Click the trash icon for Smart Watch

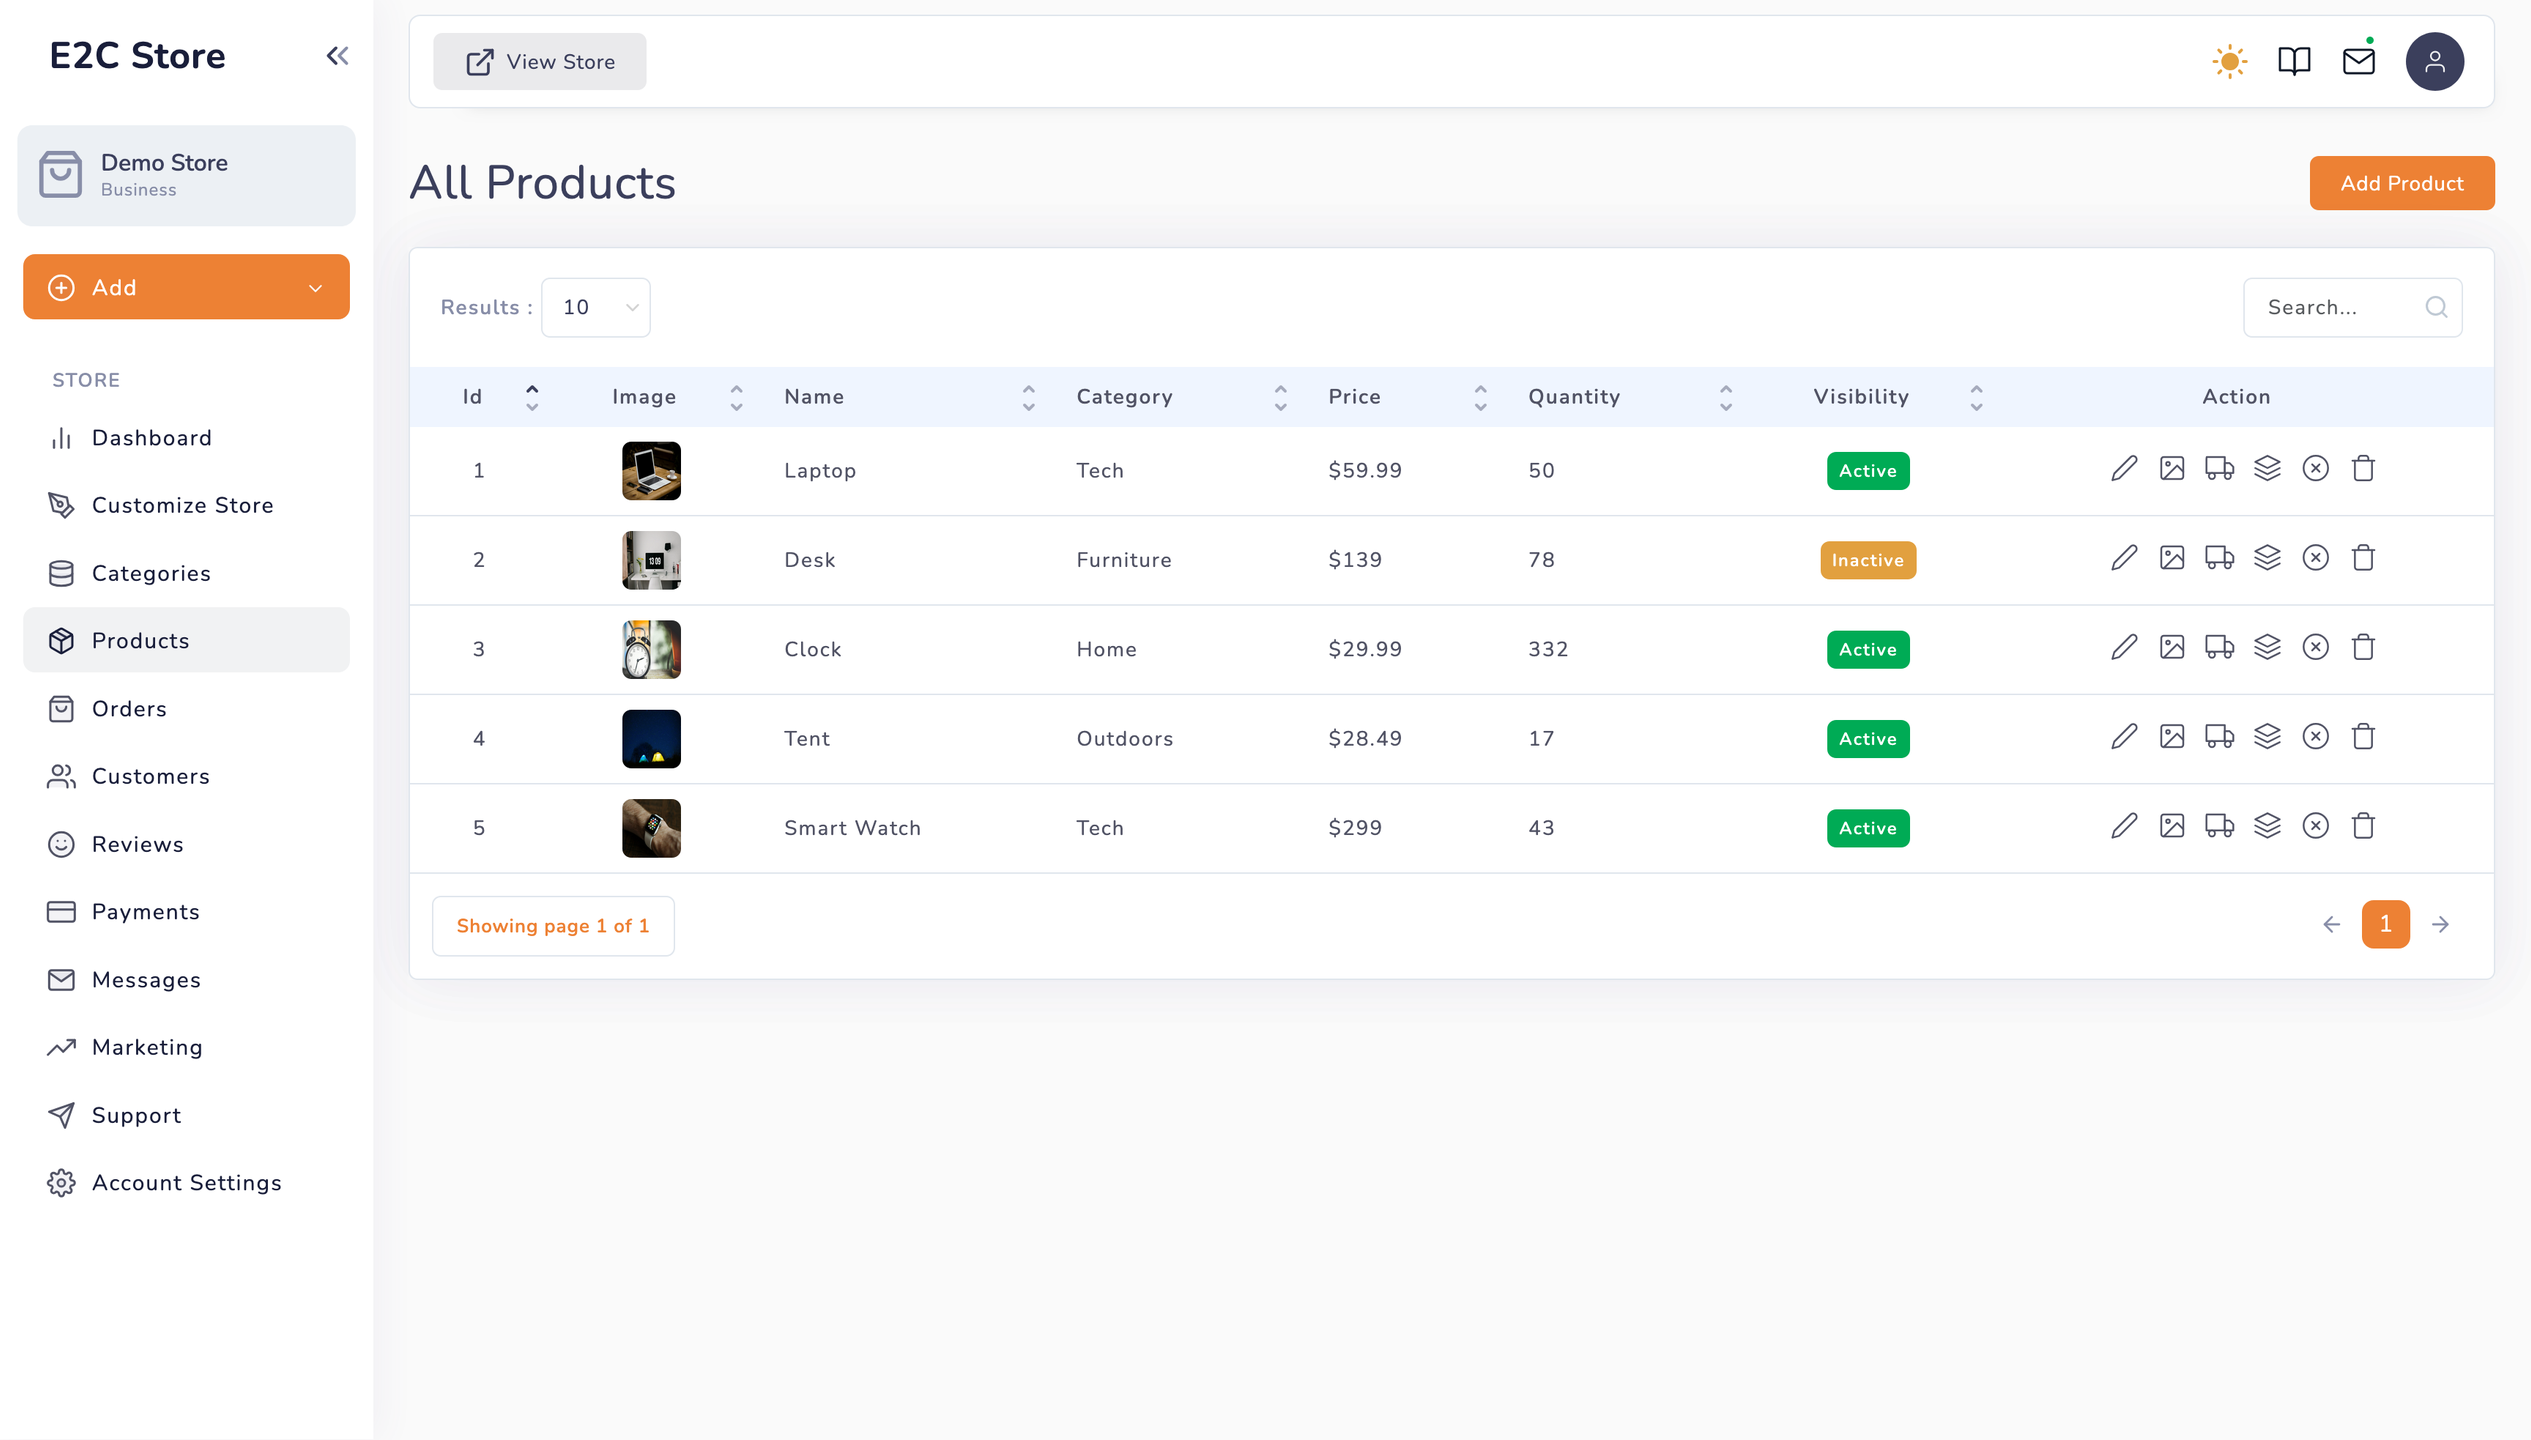click(2363, 826)
